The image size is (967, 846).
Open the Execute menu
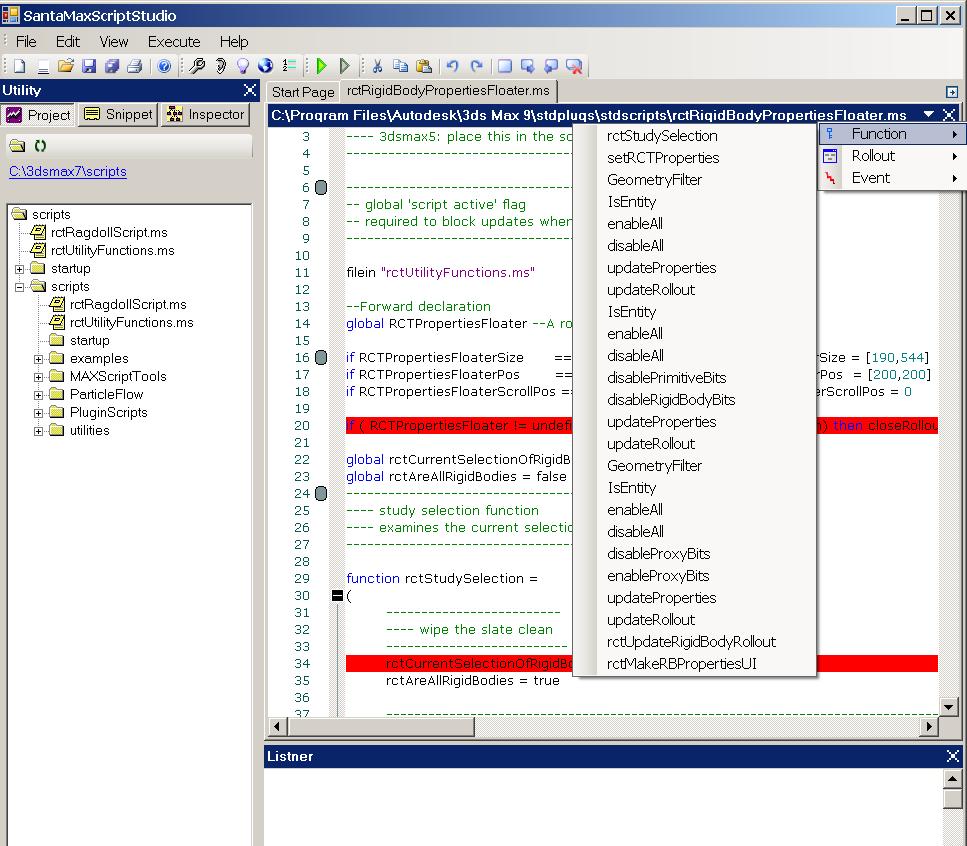click(x=174, y=42)
